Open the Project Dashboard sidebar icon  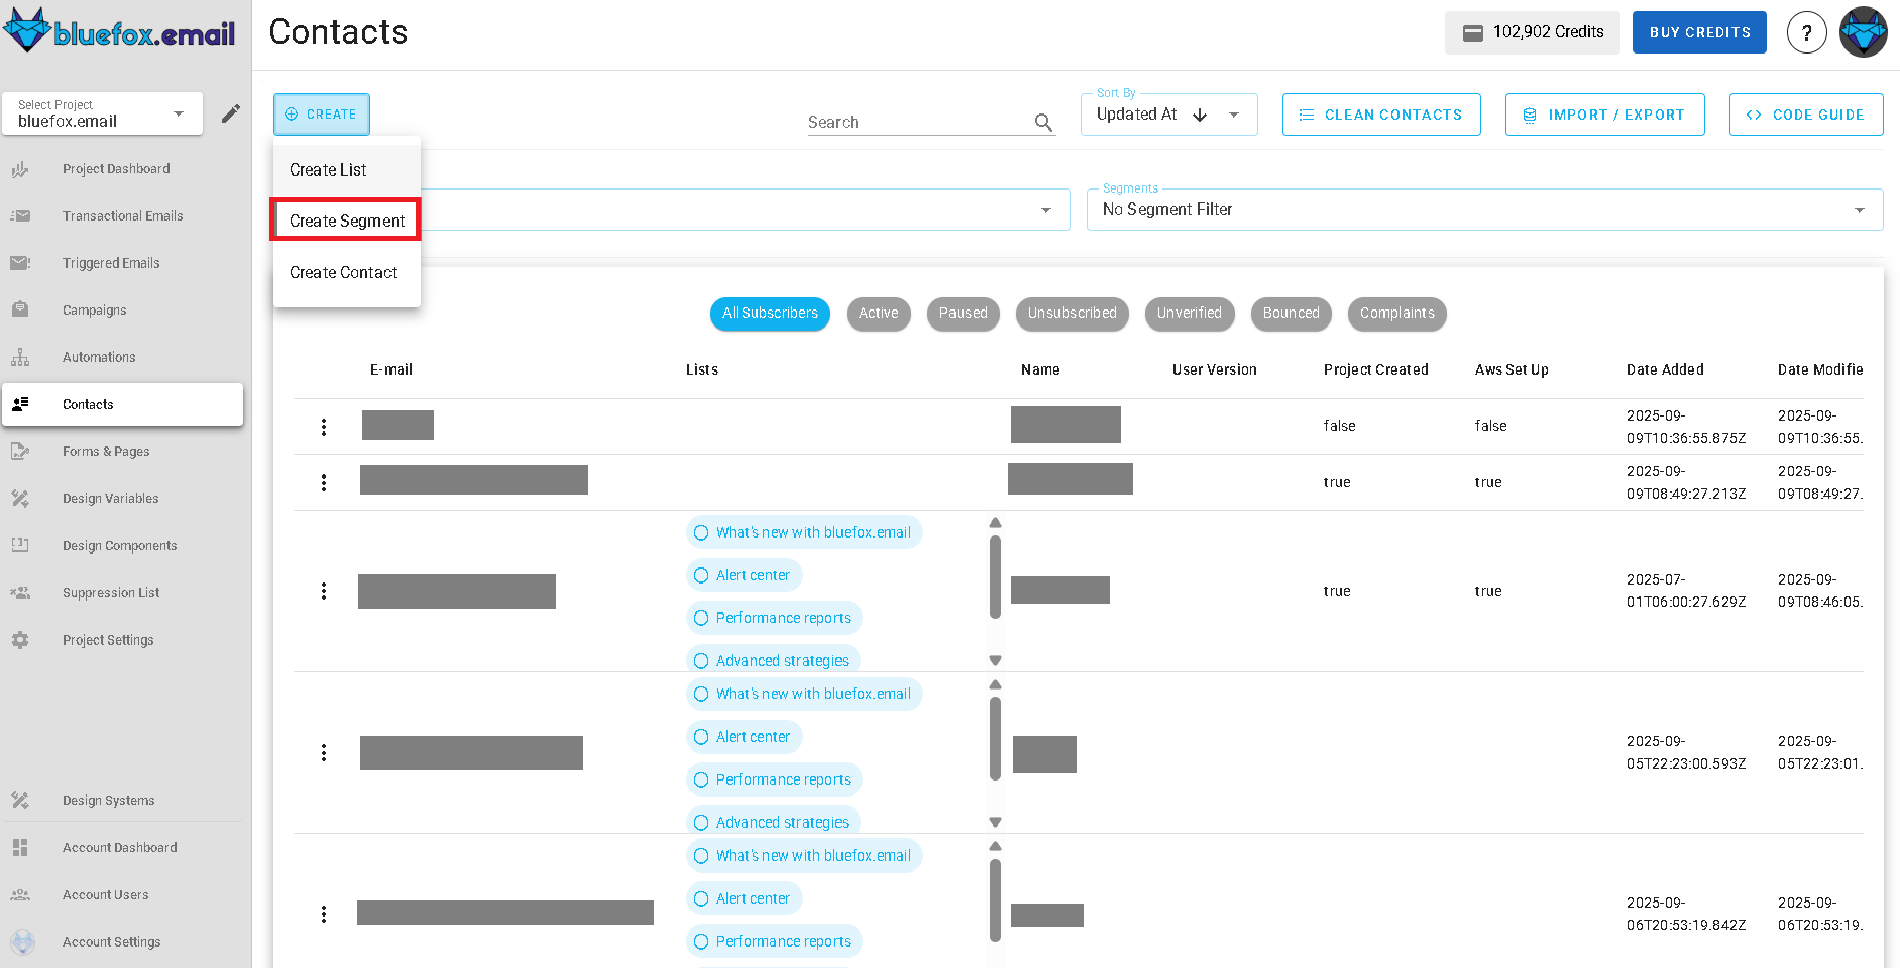20,168
